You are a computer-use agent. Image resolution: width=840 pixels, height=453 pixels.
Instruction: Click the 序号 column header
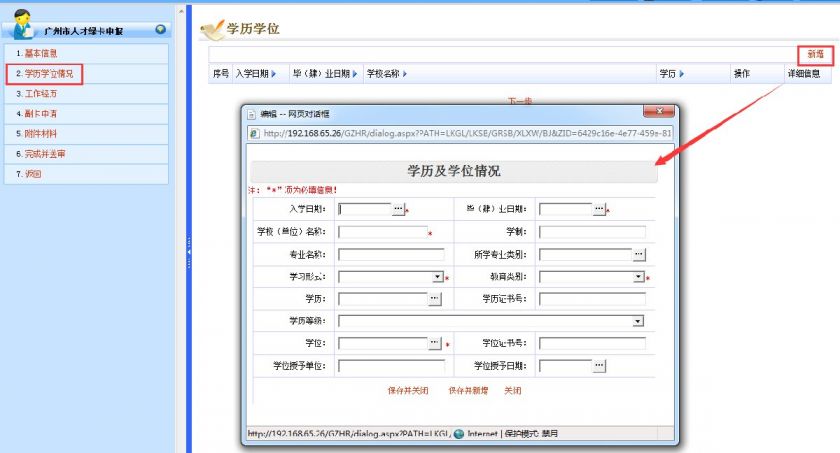[221, 74]
